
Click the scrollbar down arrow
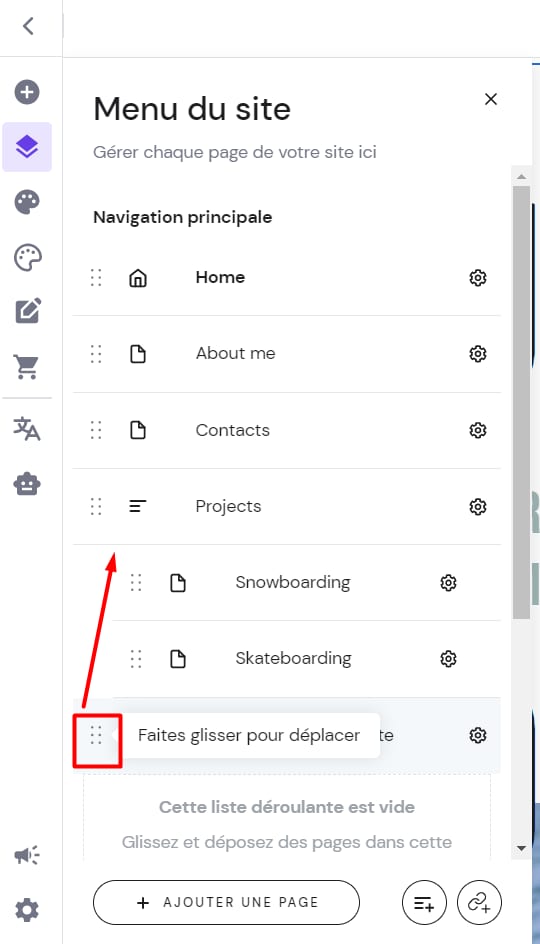point(521,848)
